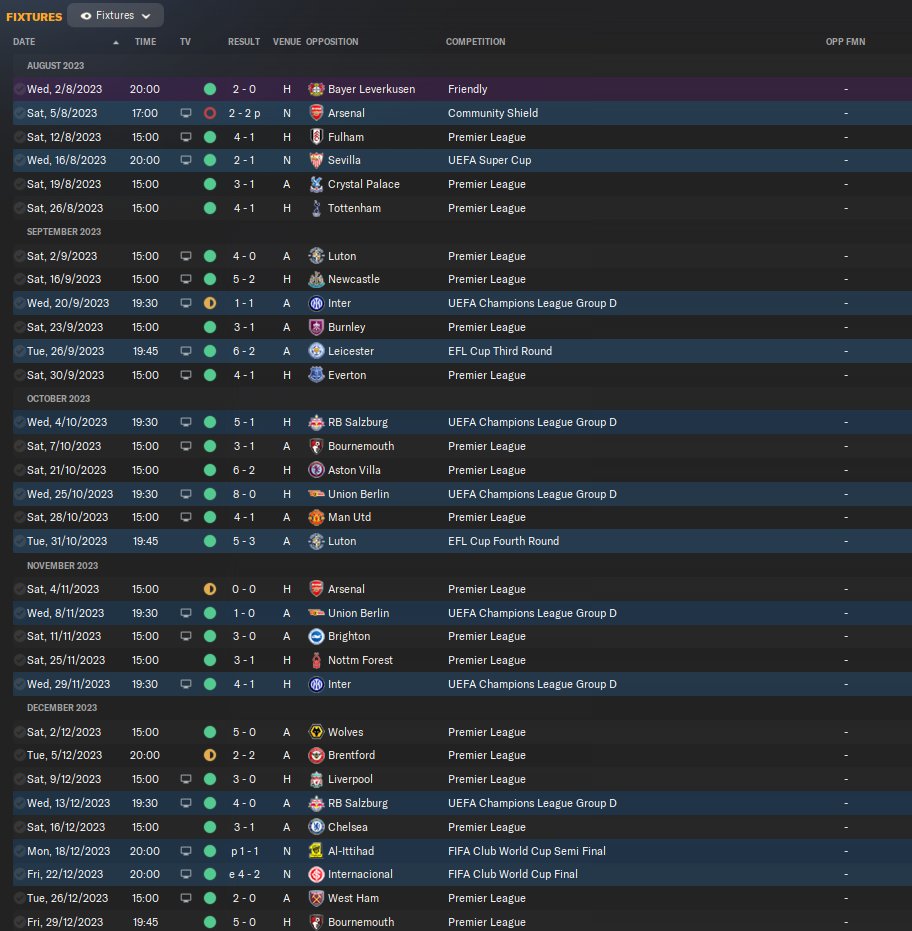Click the green win indicator for Fulham match

[210, 137]
